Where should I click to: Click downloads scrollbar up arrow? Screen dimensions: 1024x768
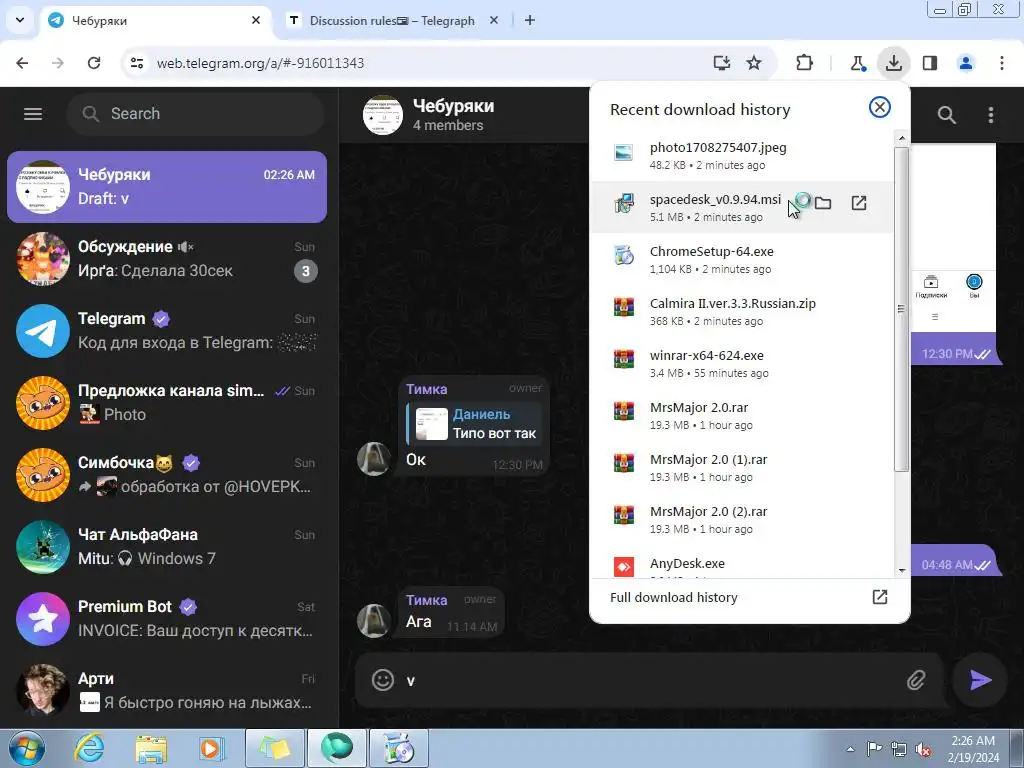tap(902, 138)
